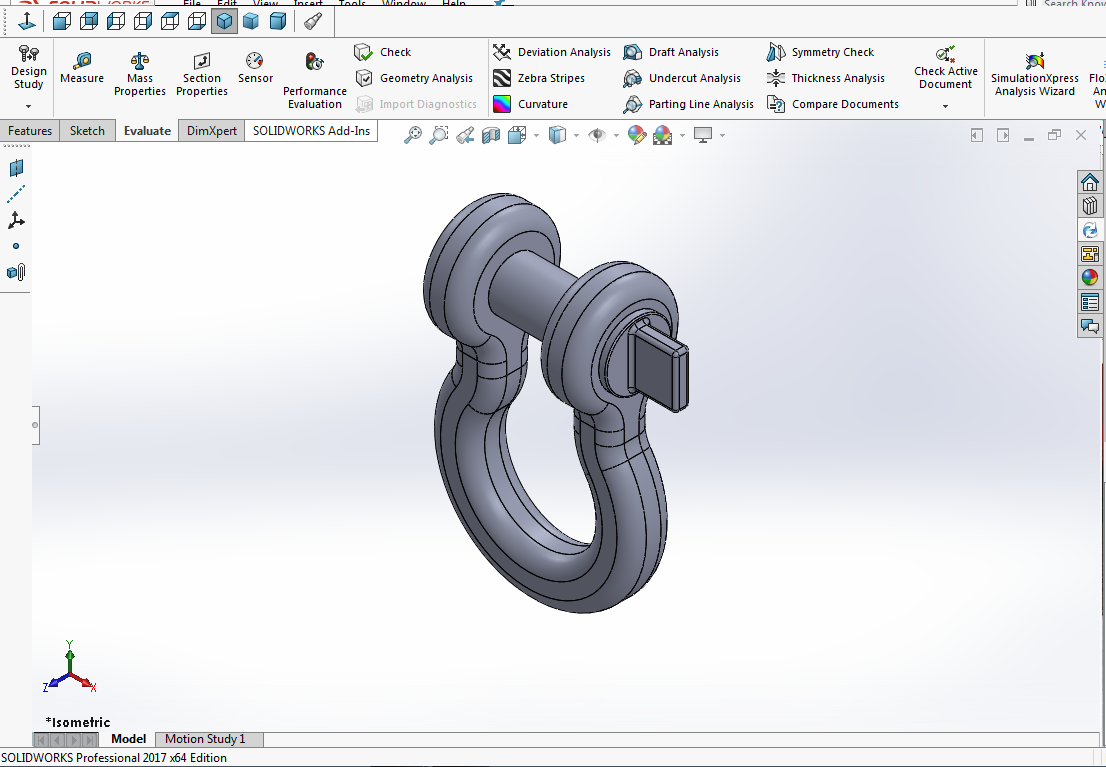Toggle the Section View display
This screenshot has width=1106, height=767.
491,135
